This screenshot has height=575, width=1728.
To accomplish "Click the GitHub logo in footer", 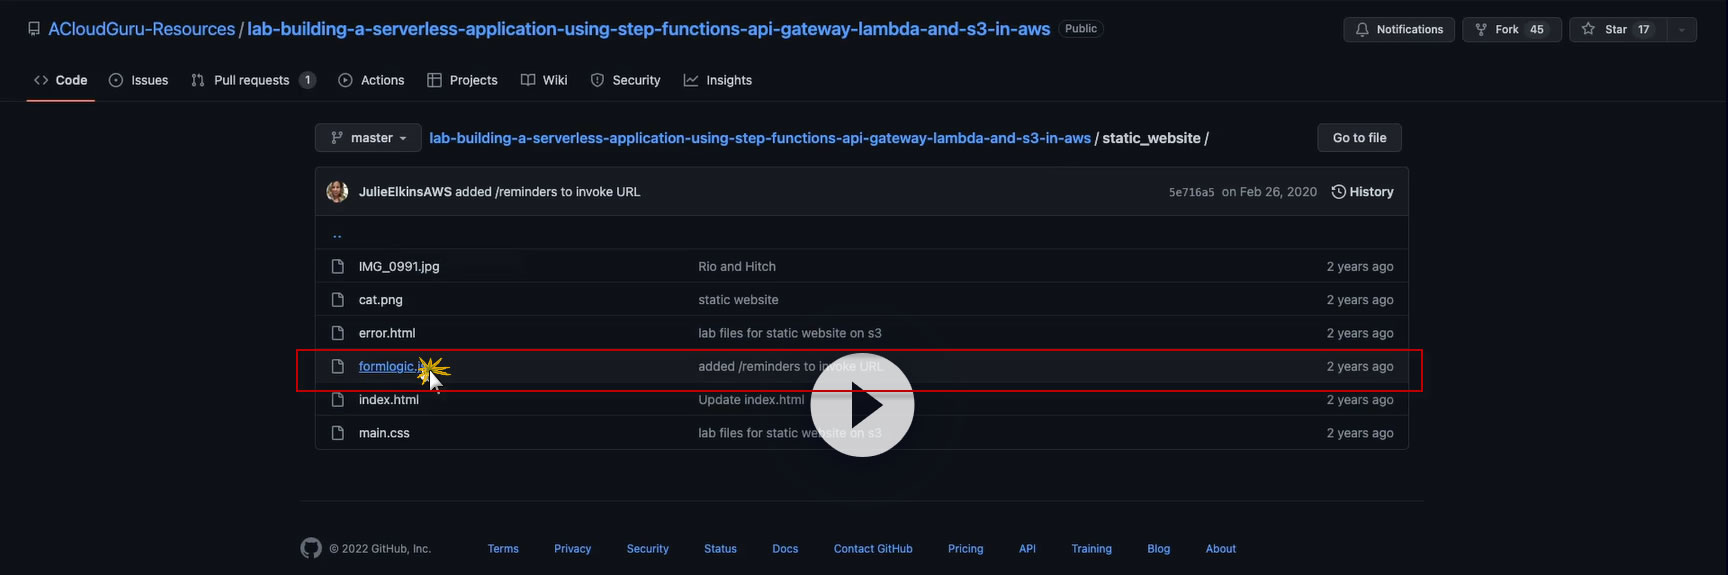I will (x=311, y=548).
